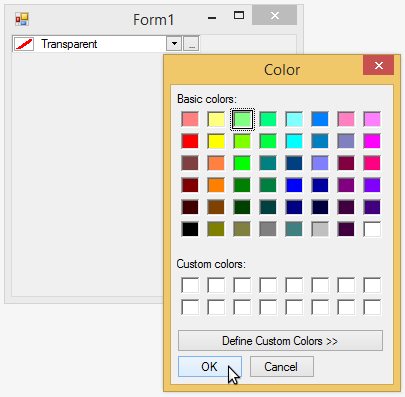Select the black basic color swatch
The height and width of the screenshot is (397, 405).
[190, 229]
